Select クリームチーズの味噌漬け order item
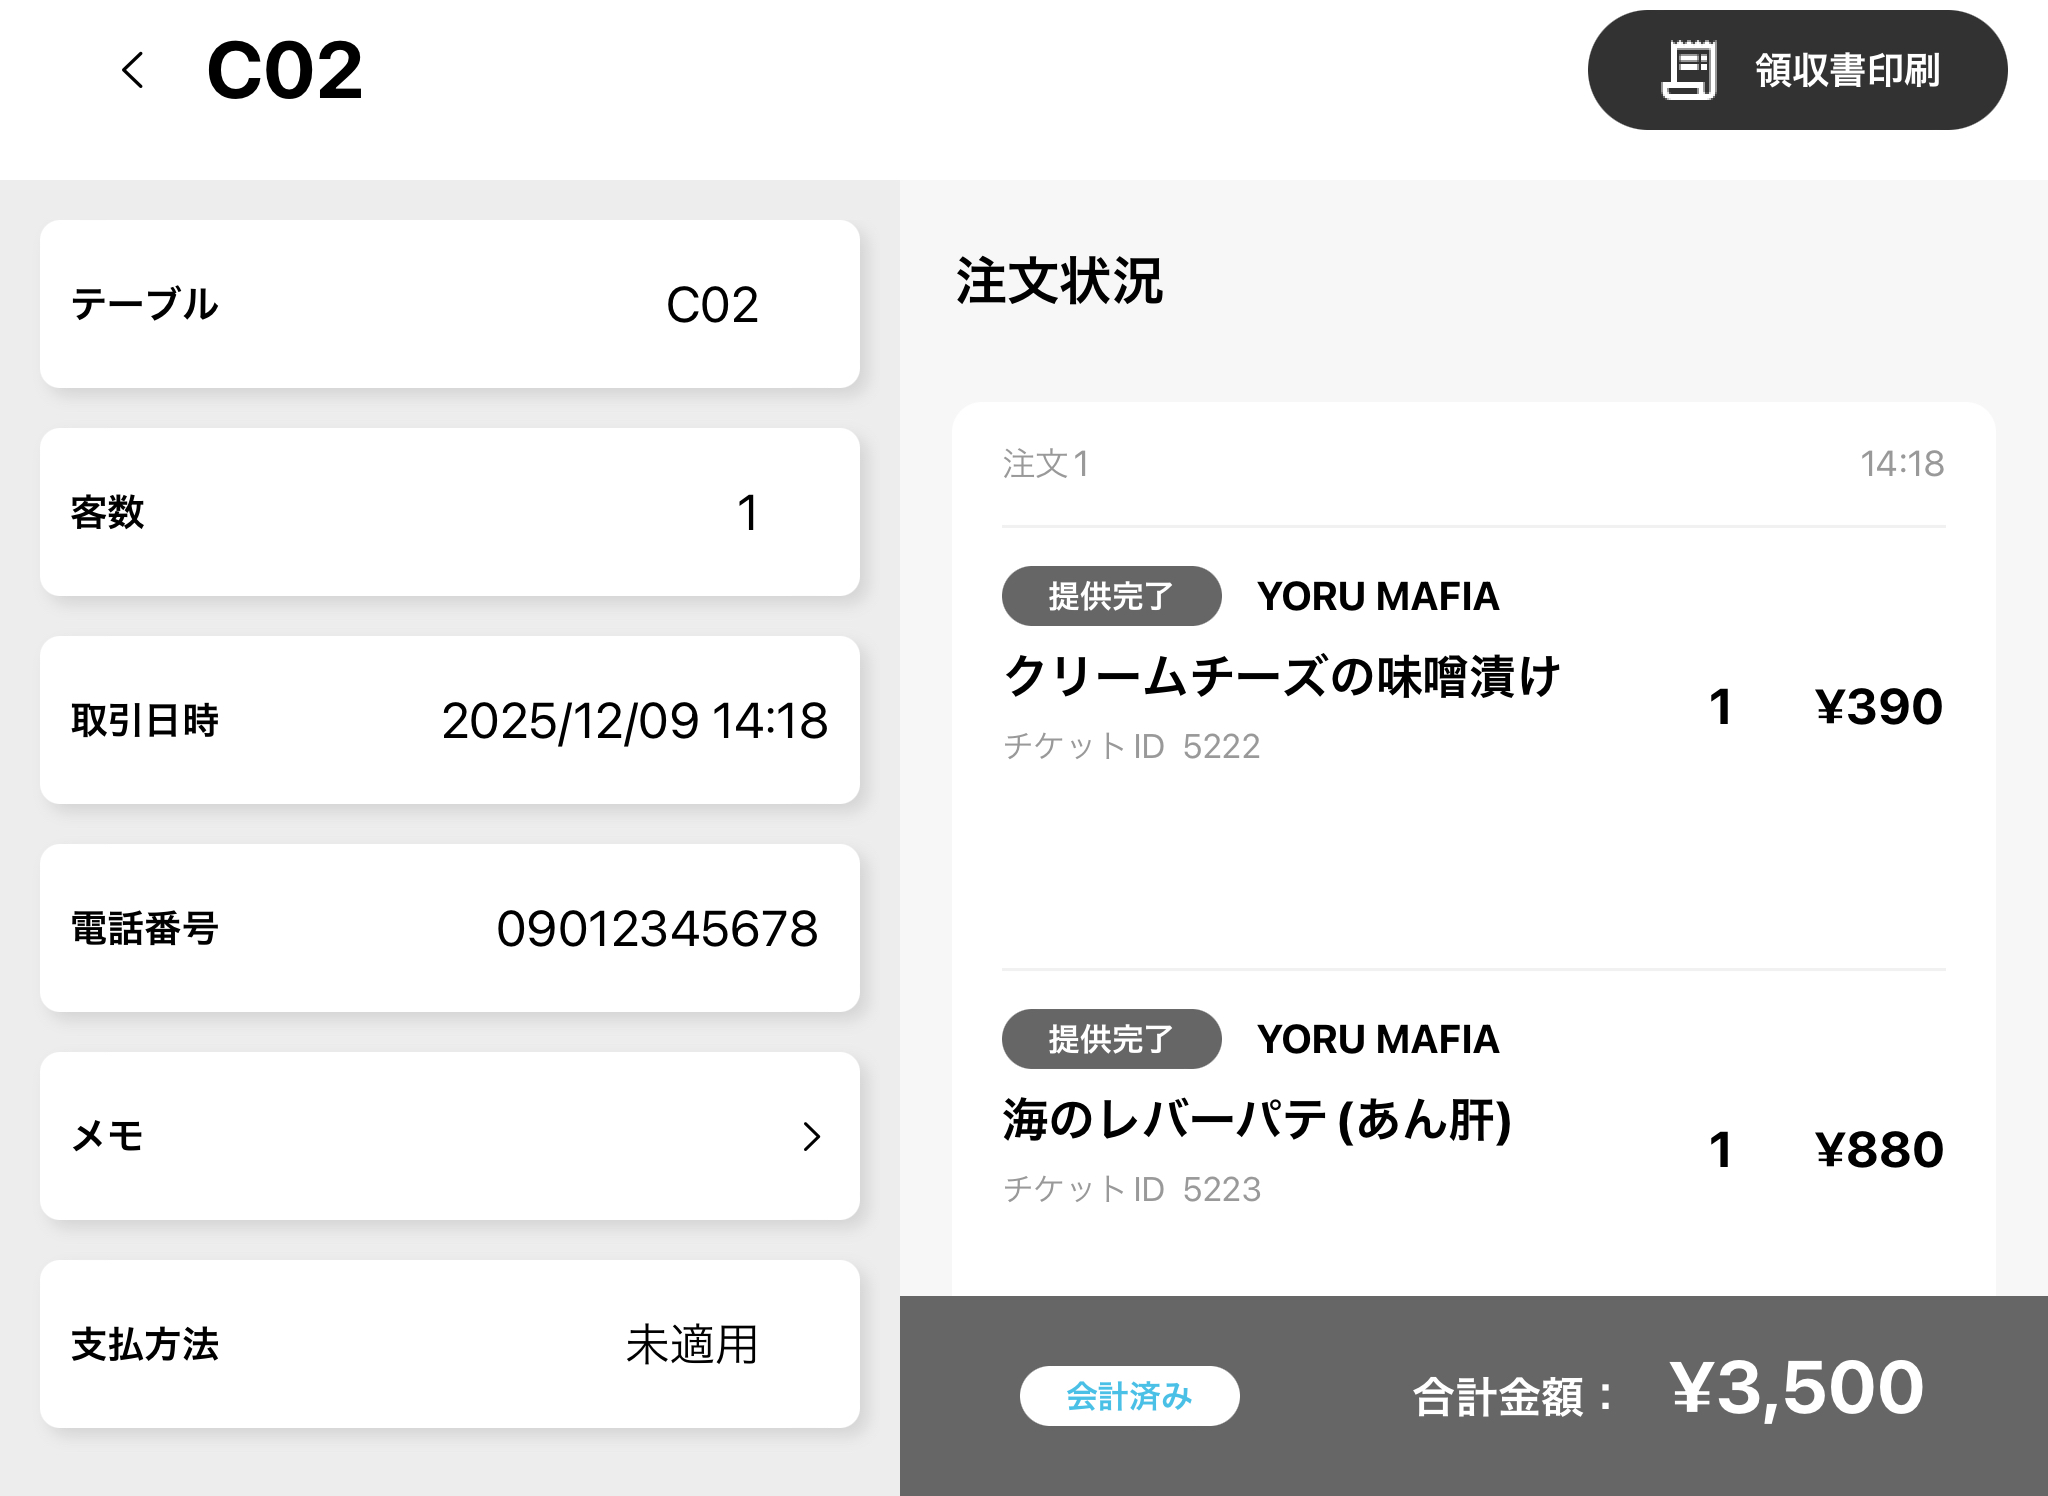The image size is (2048, 1496). pyautogui.click(x=1282, y=677)
